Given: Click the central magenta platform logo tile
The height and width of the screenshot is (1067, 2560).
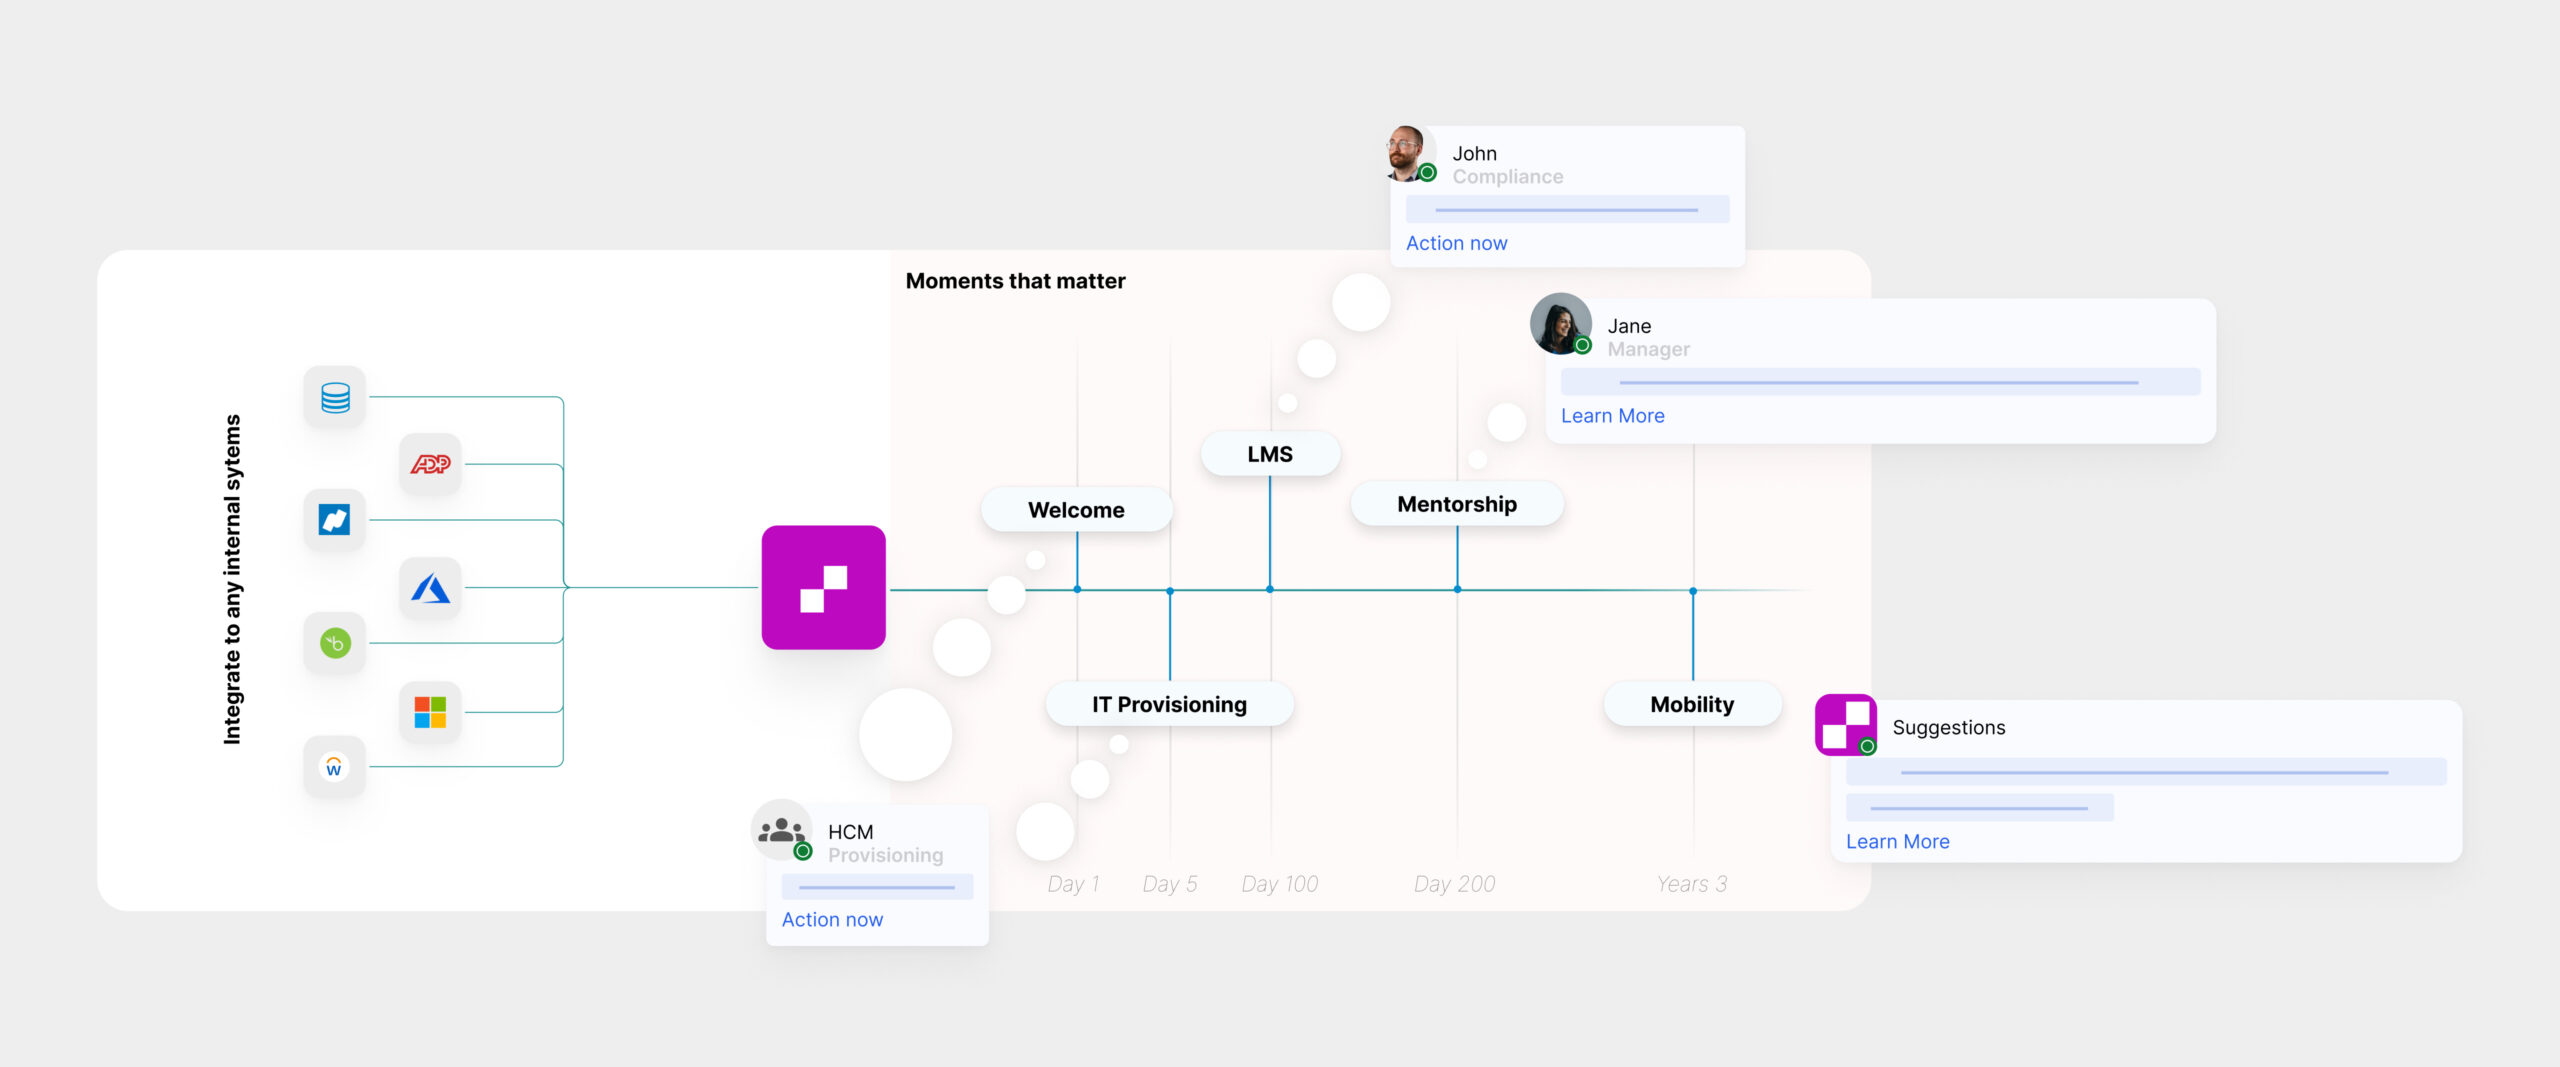Looking at the screenshot, I should (x=823, y=588).
